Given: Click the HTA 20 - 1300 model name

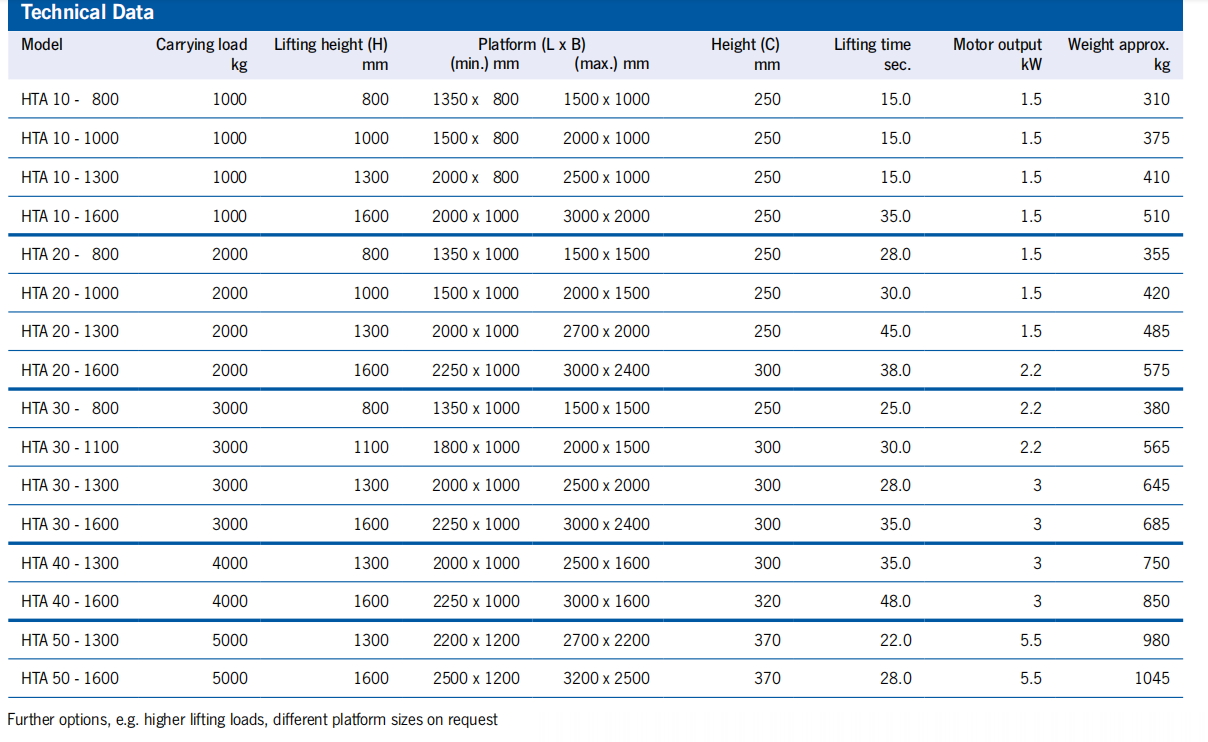Looking at the screenshot, I should (x=70, y=331).
